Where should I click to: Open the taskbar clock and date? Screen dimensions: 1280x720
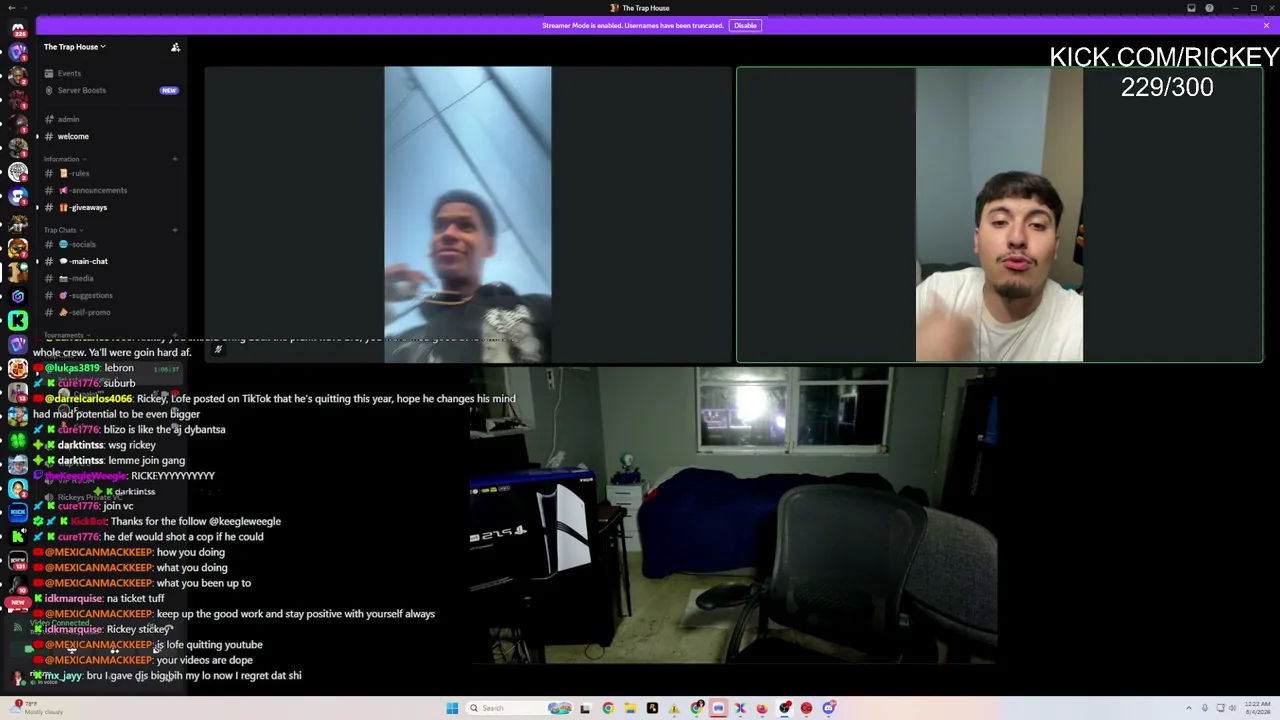1257,708
